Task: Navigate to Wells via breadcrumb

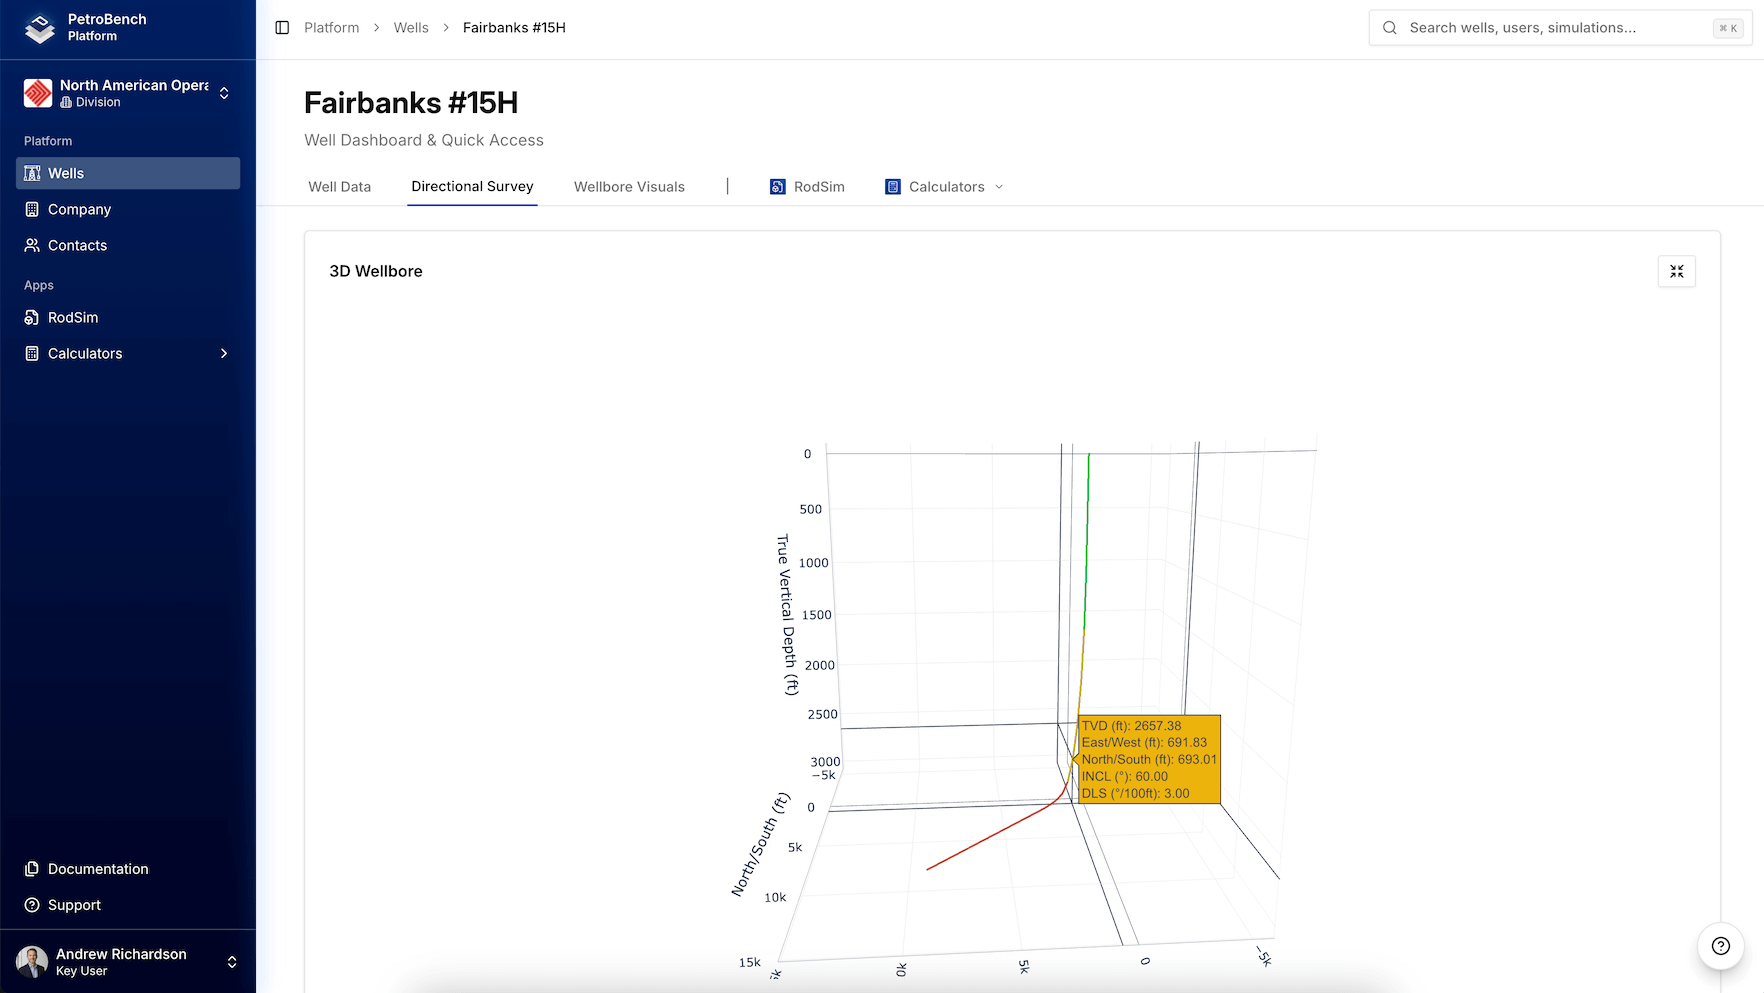Action: tap(410, 27)
